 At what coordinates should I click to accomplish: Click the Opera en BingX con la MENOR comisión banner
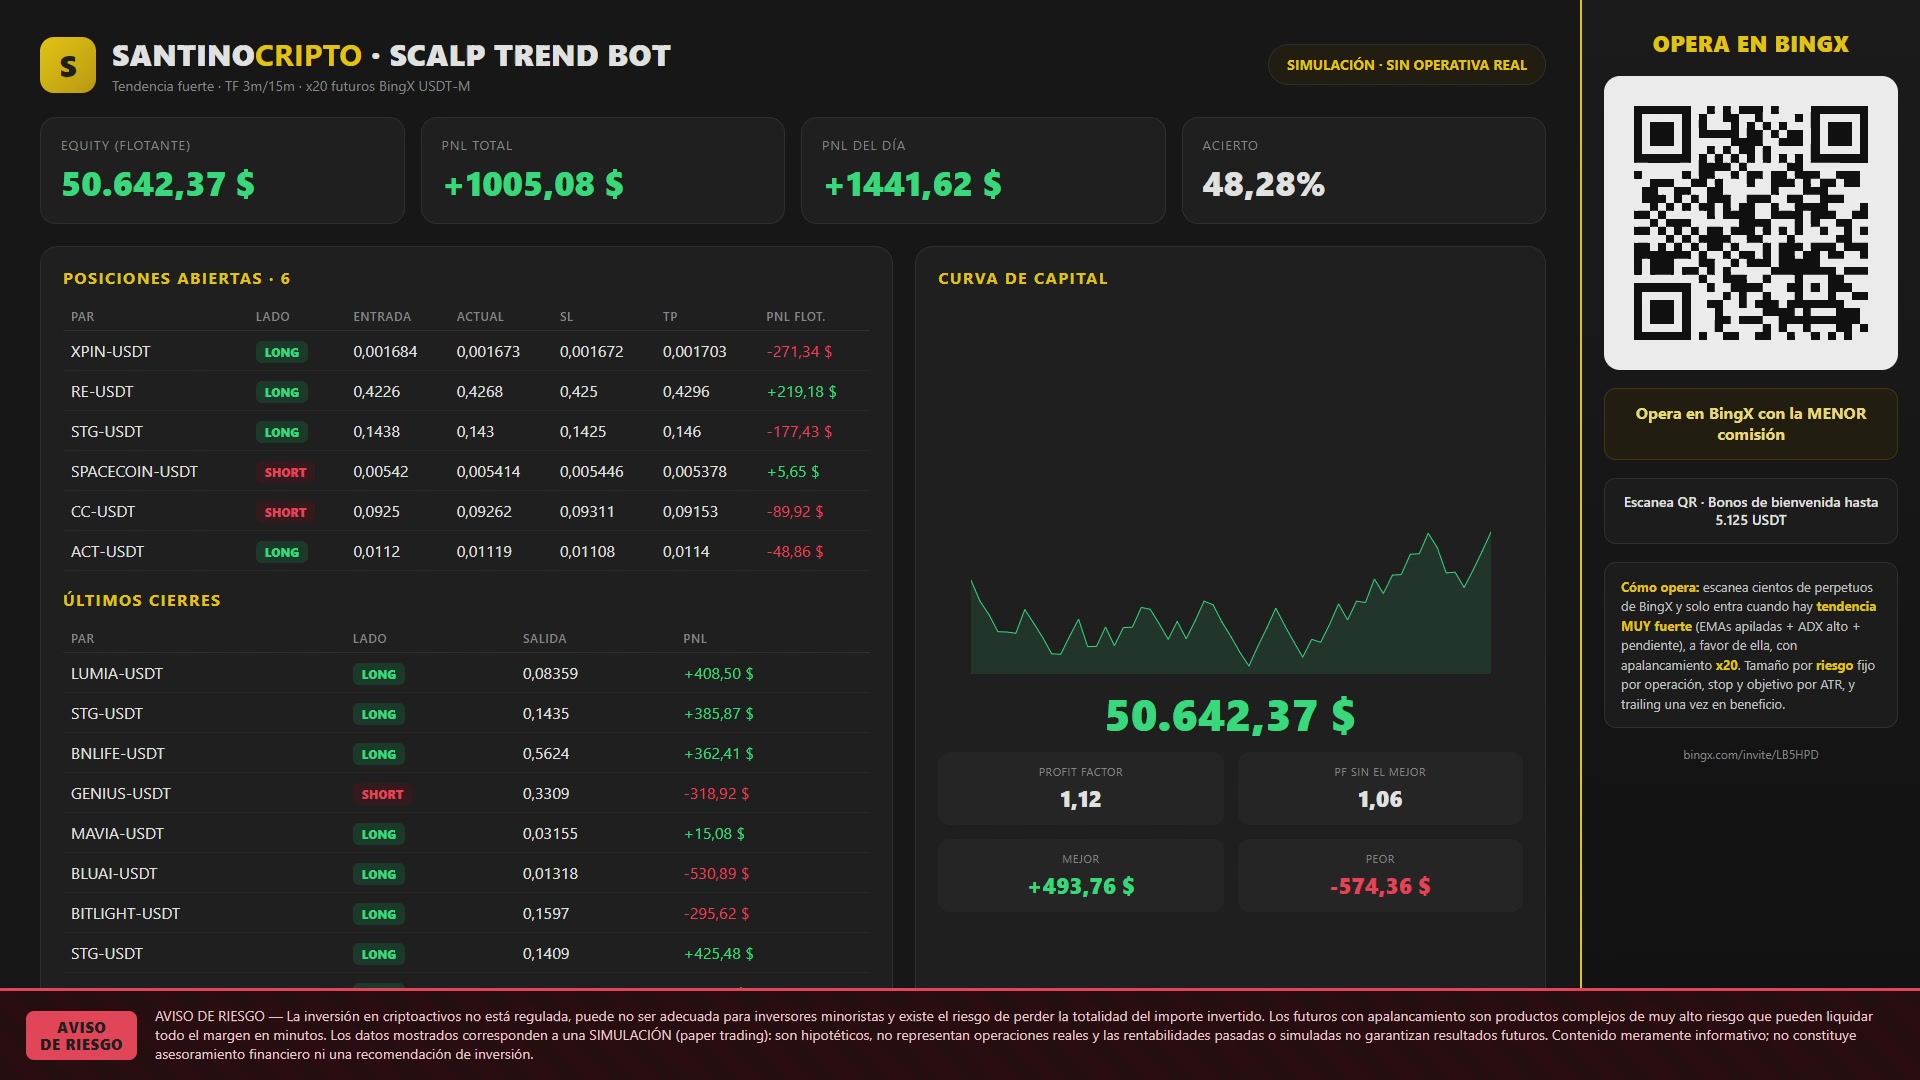[x=1750, y=424]
